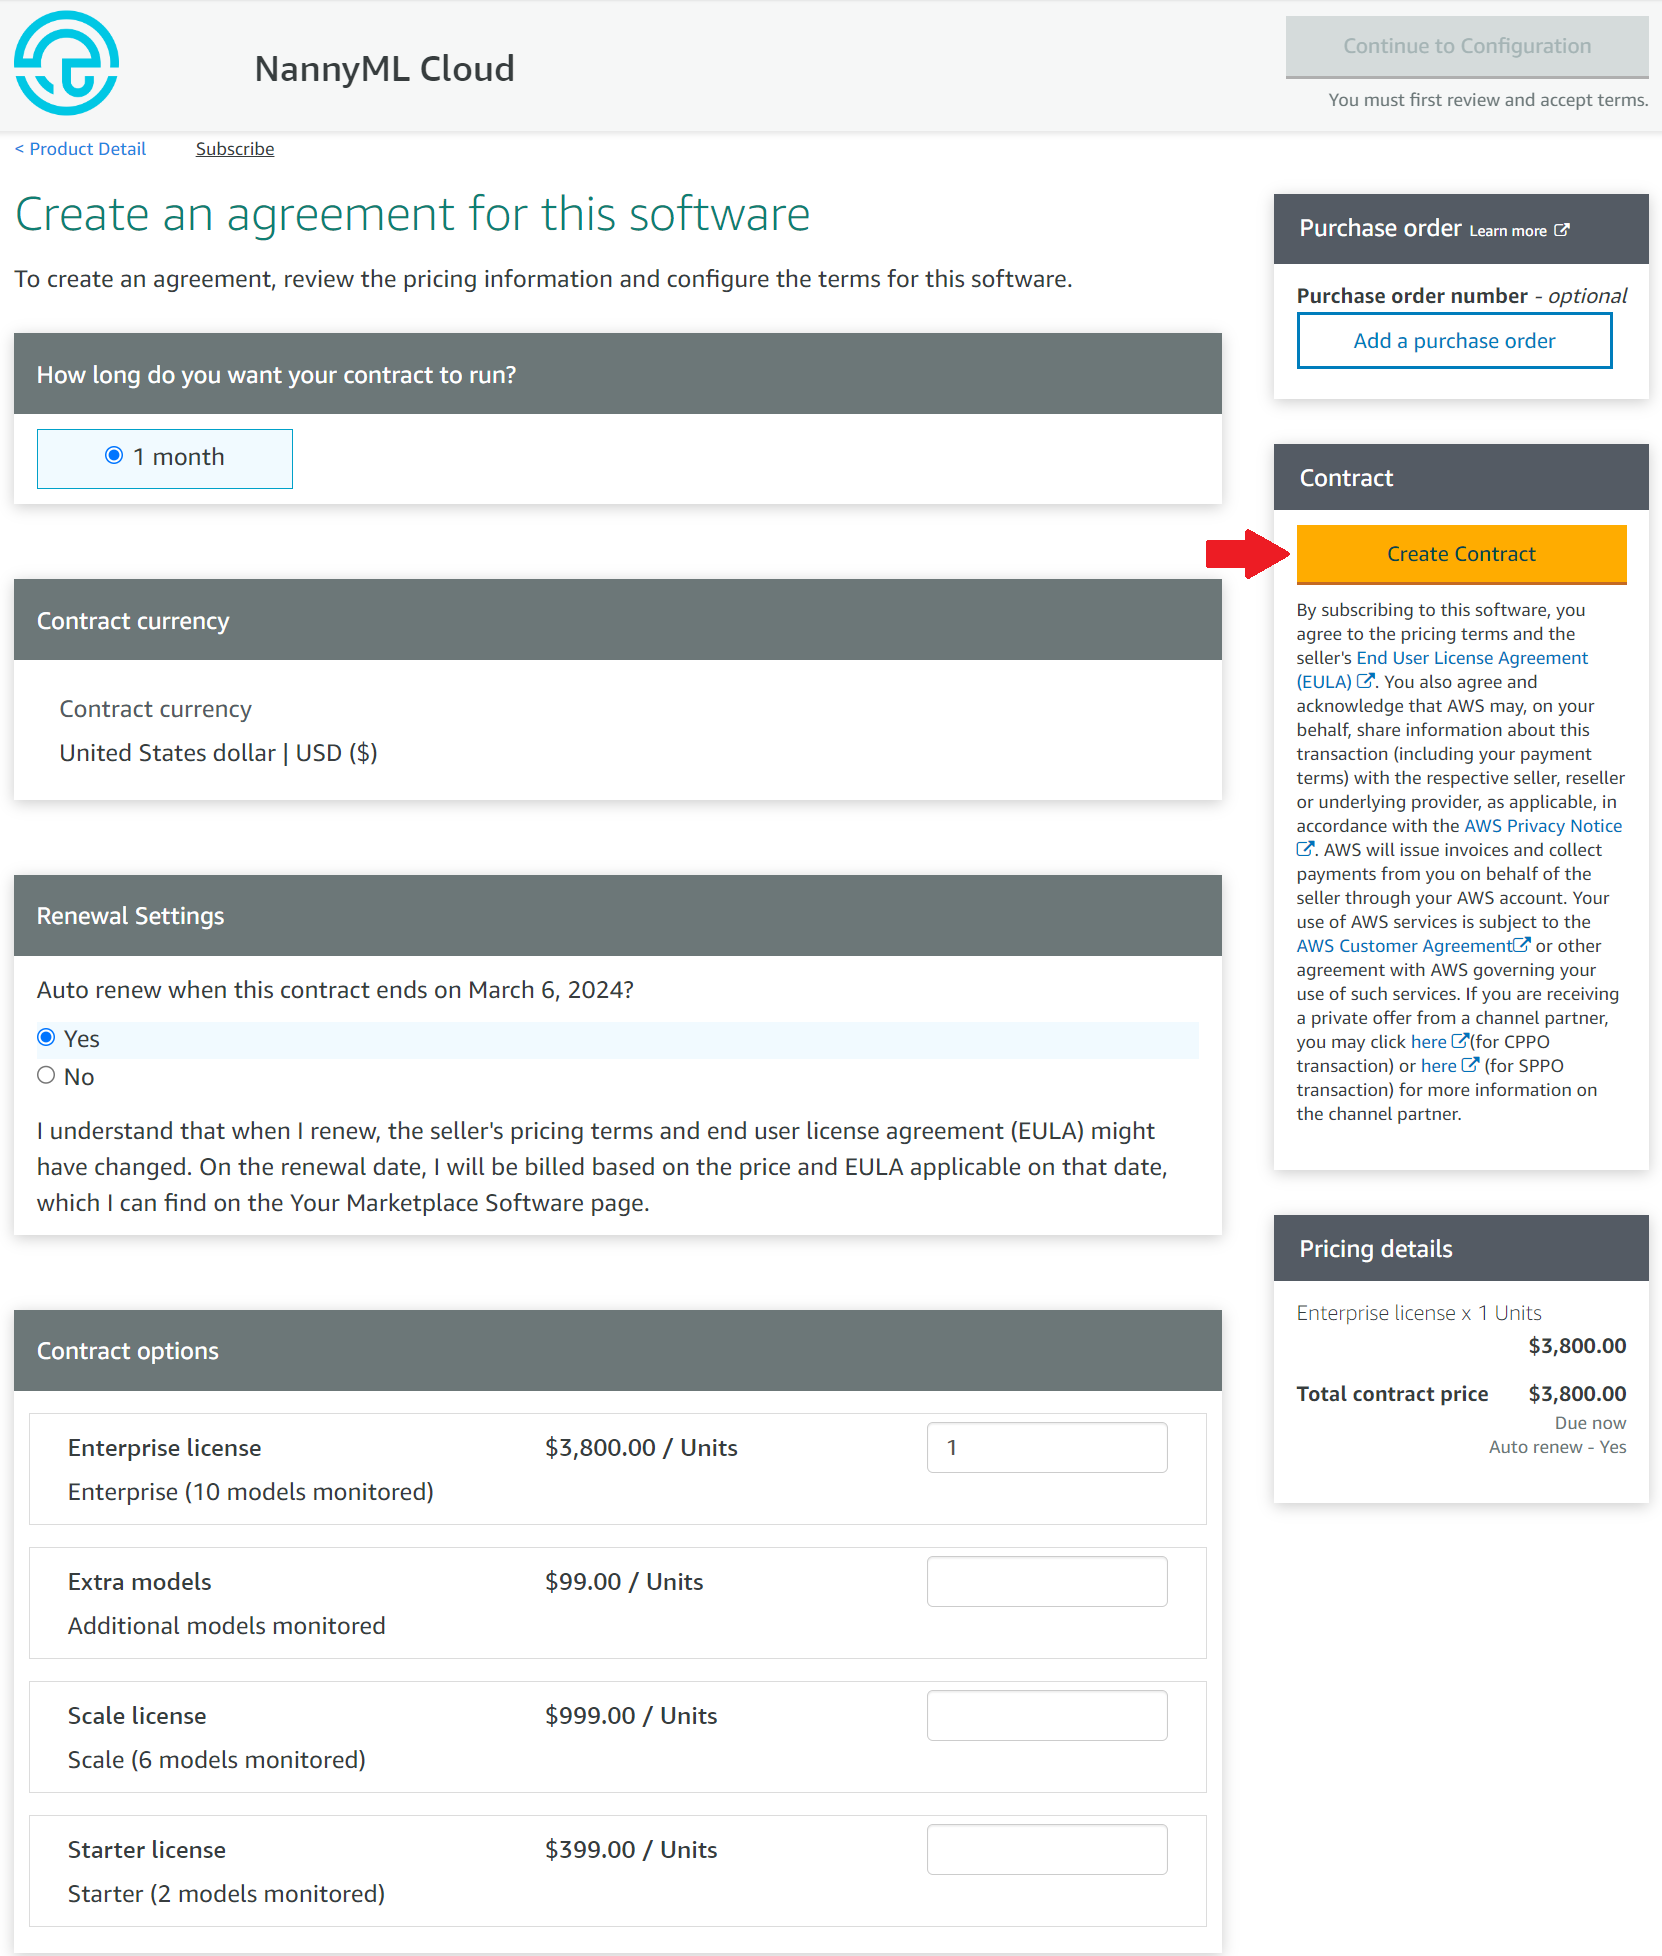The width and height of the screenshot is (1662, 1956).
Task: Click the Scale license units field
Action: [1047, 1715]
